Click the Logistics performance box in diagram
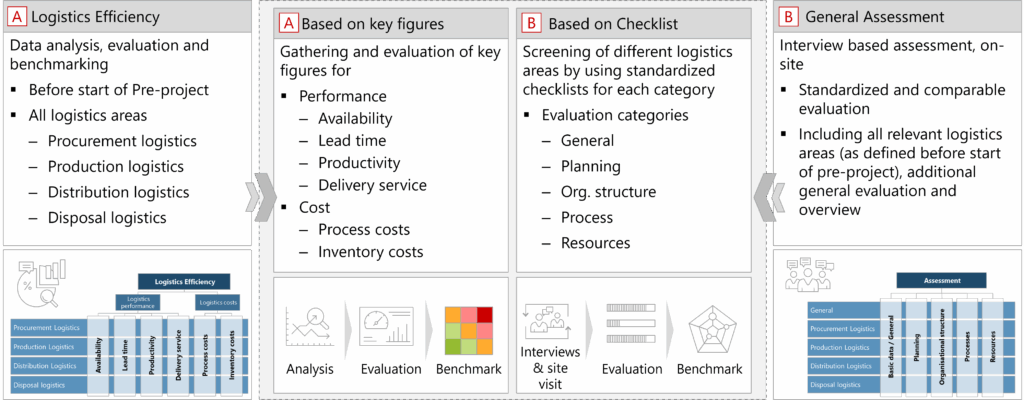Viewport: 1024px width, 400px height. tap(137, 301)
